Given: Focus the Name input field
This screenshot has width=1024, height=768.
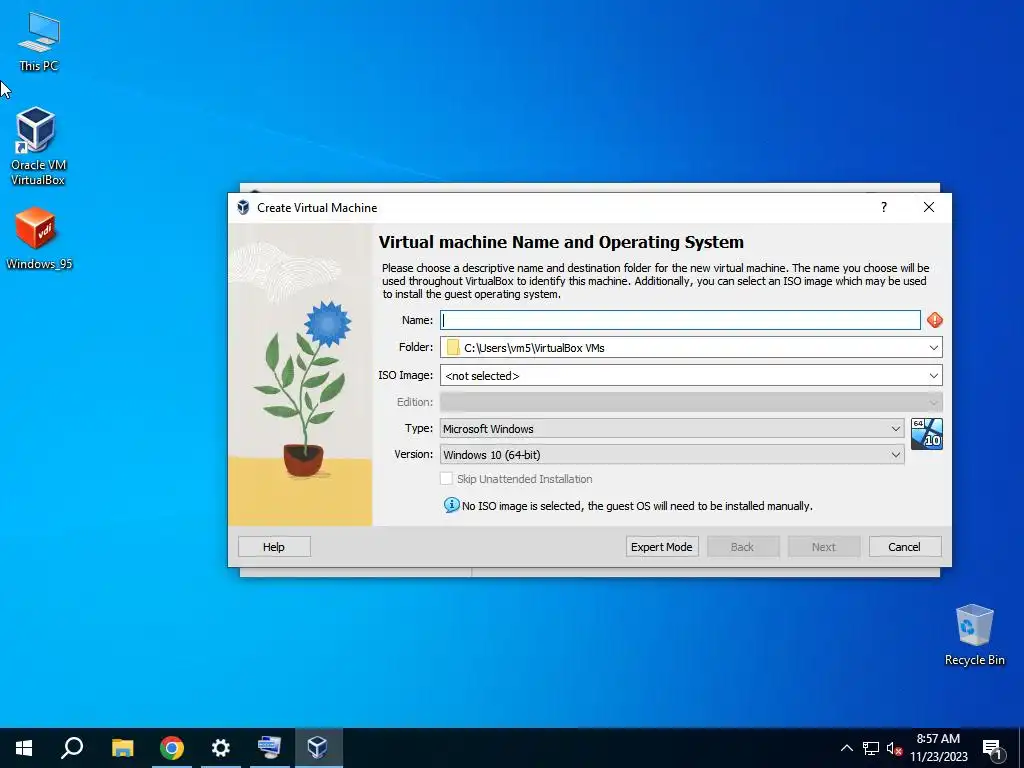Looking at the screenshot, I should [680, 320].
